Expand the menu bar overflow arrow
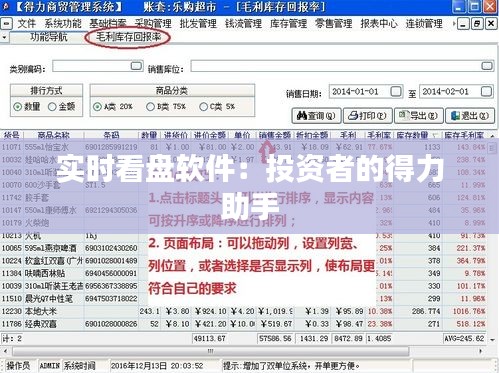 pos(454,24)
